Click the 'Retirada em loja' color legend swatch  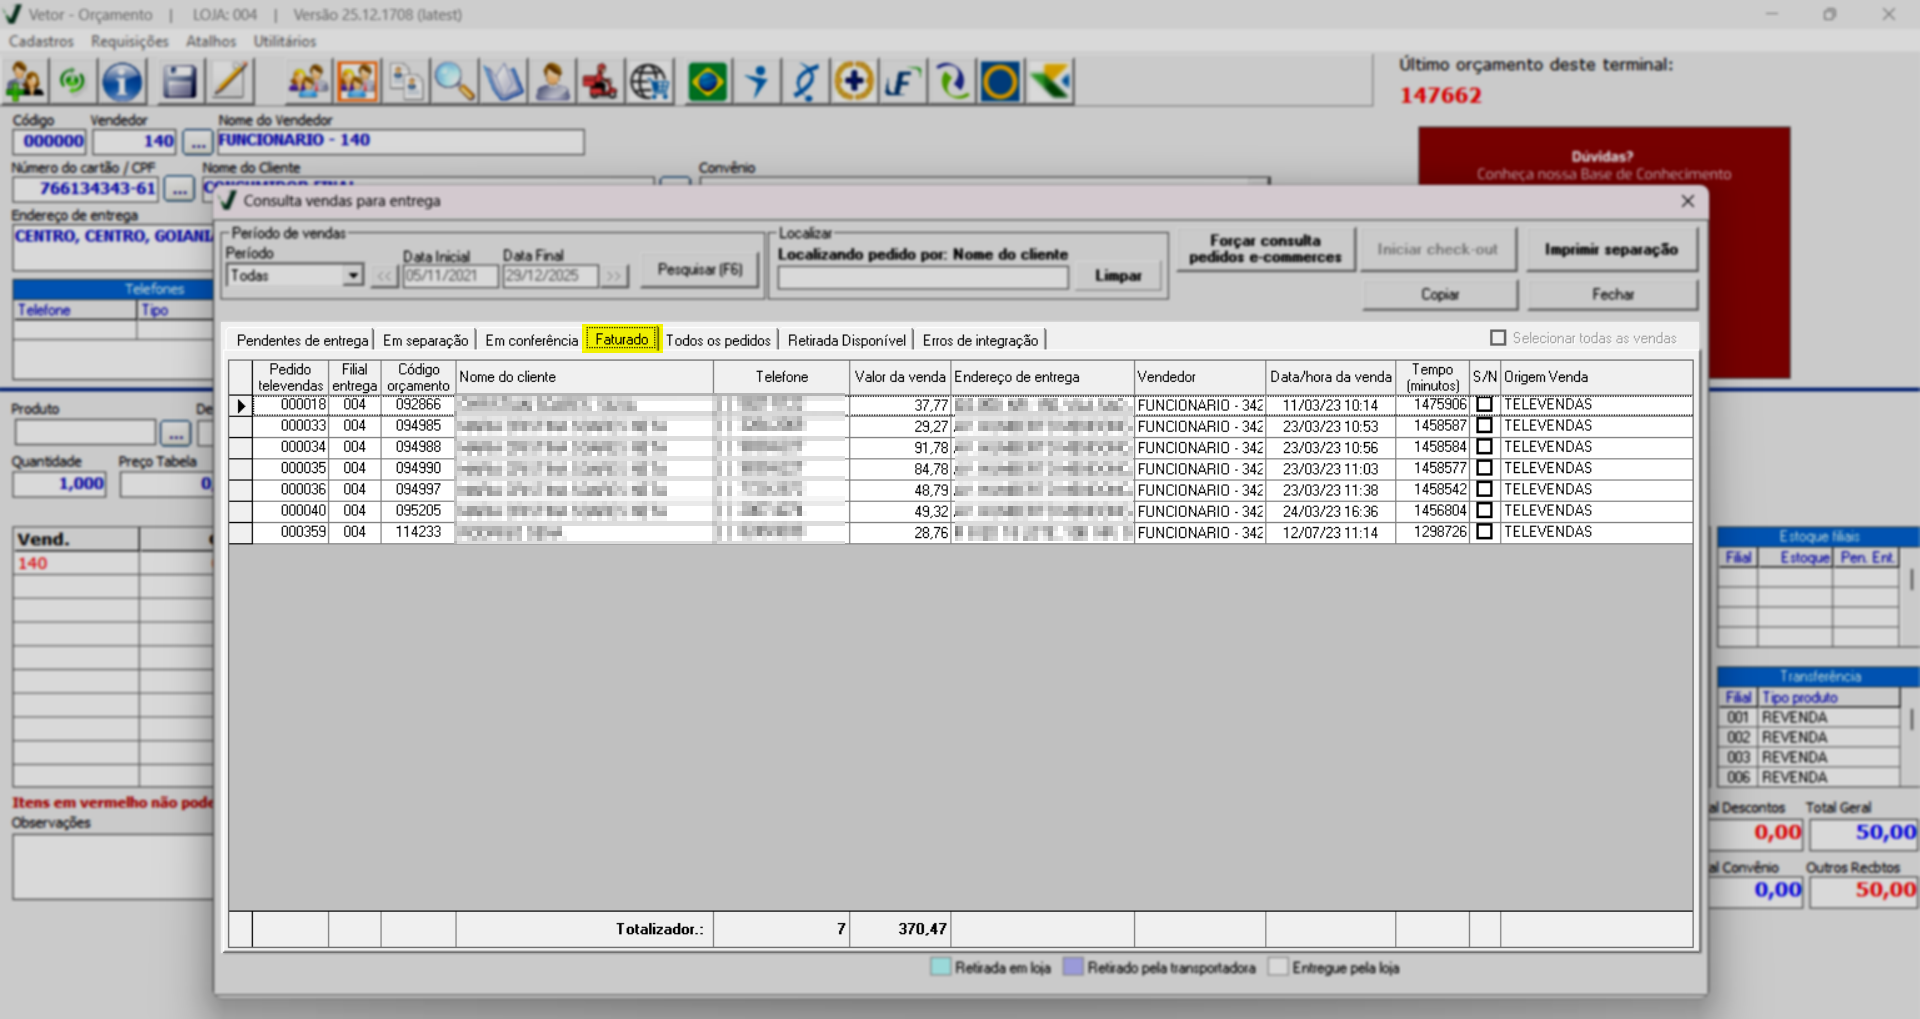click(940, 967)
